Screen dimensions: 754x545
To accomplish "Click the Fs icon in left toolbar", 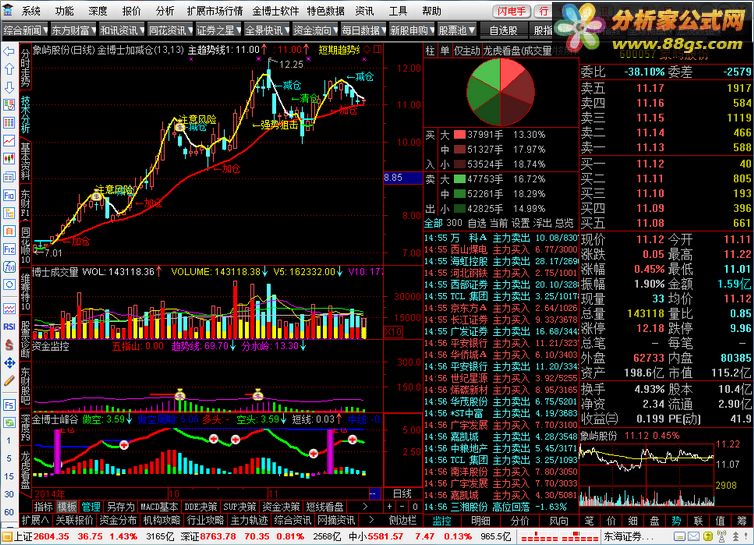I will (9, 405).
